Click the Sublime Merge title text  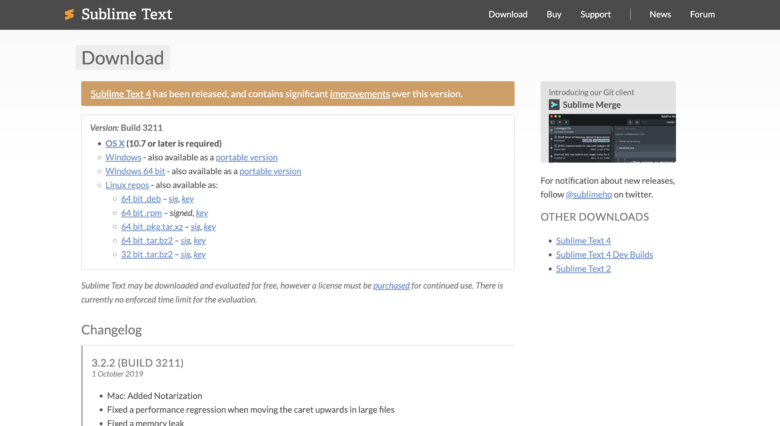tap(591, 105)
